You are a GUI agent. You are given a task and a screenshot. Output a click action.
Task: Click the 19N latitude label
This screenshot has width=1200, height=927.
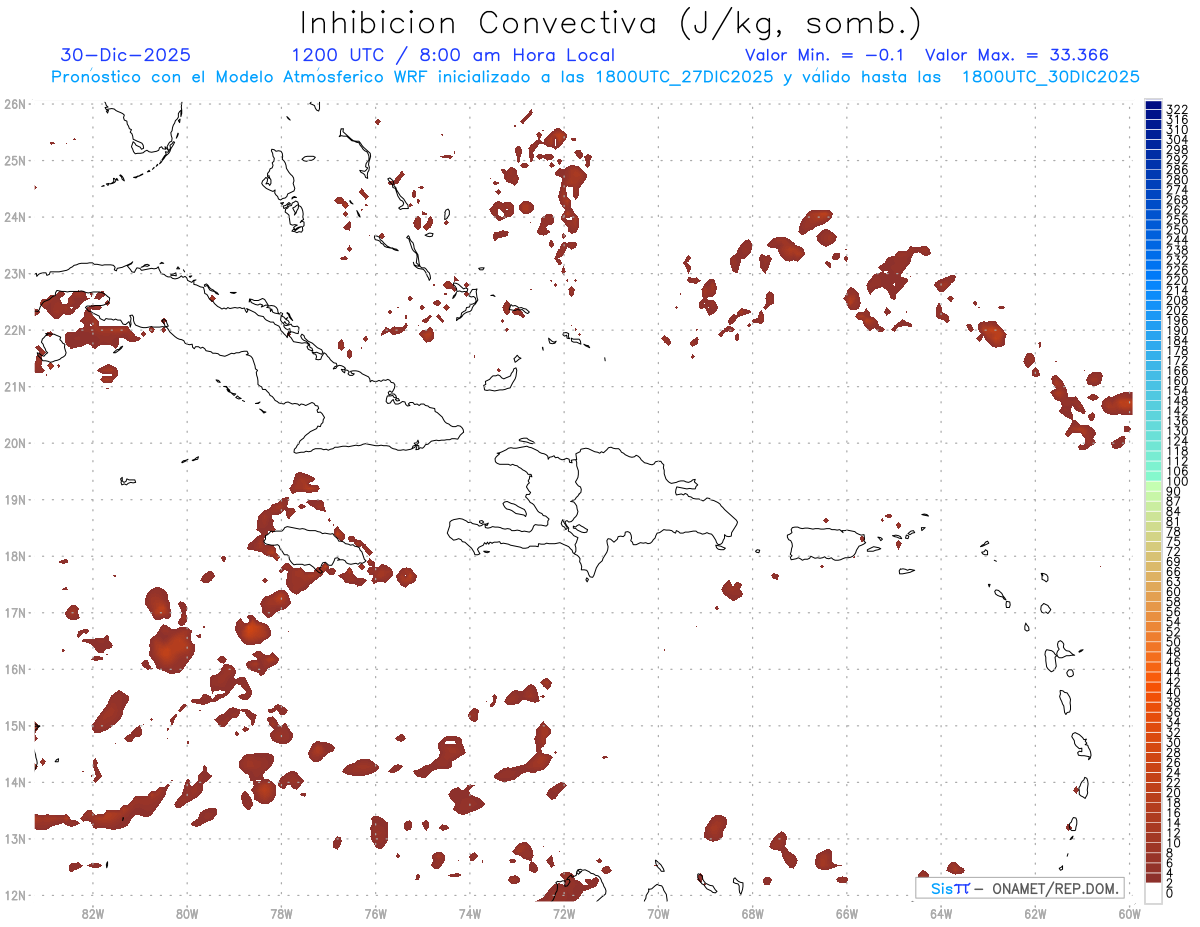click(15, 499)
